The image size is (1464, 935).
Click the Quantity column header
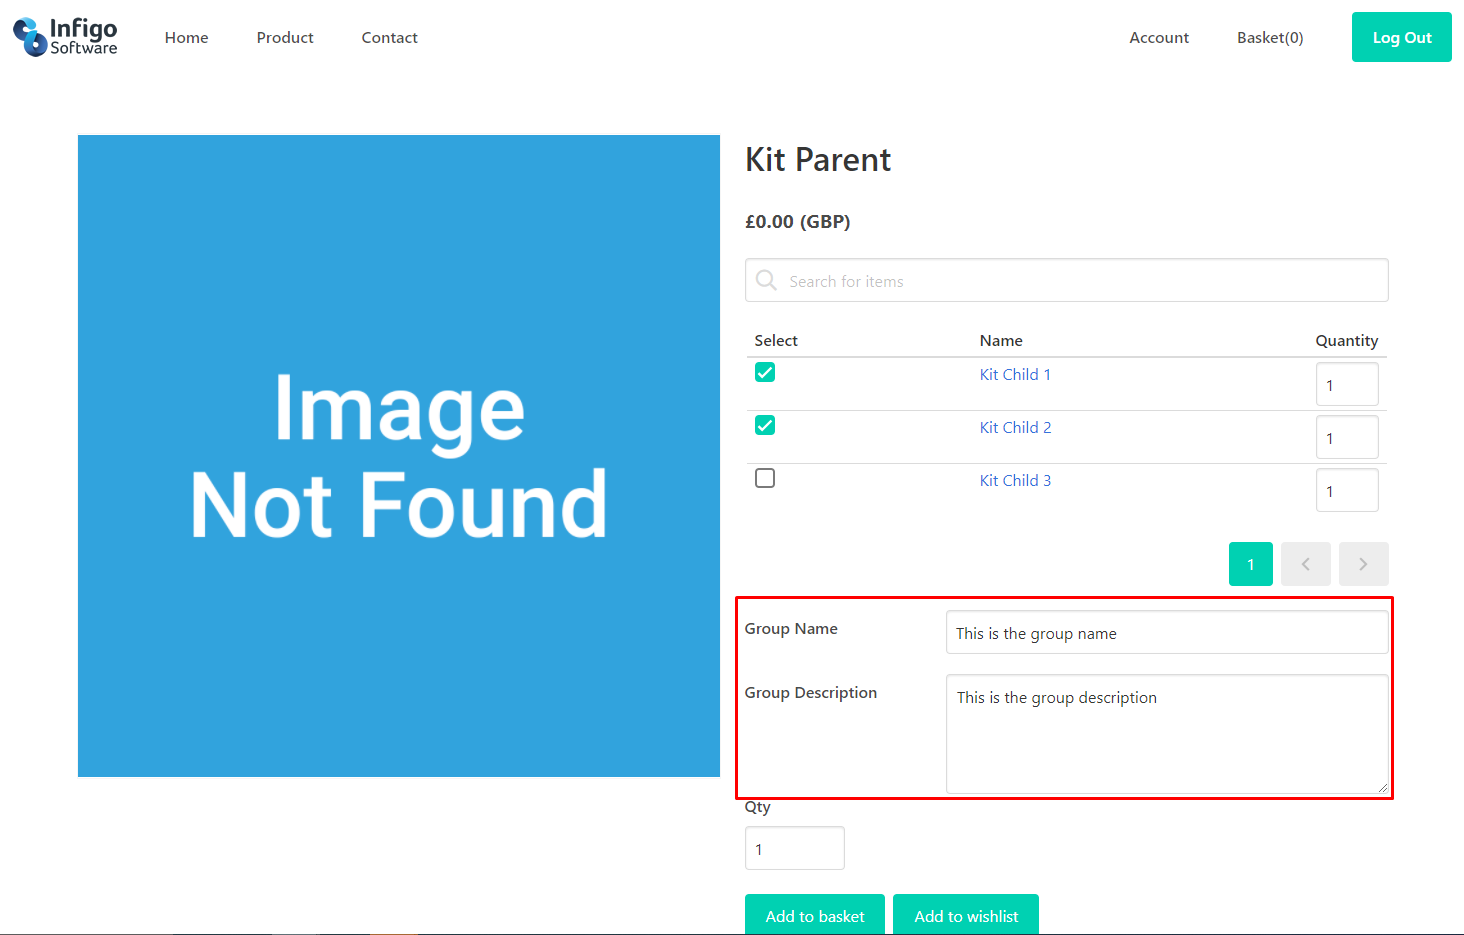pyautogui.click(x=1347, y=340)
